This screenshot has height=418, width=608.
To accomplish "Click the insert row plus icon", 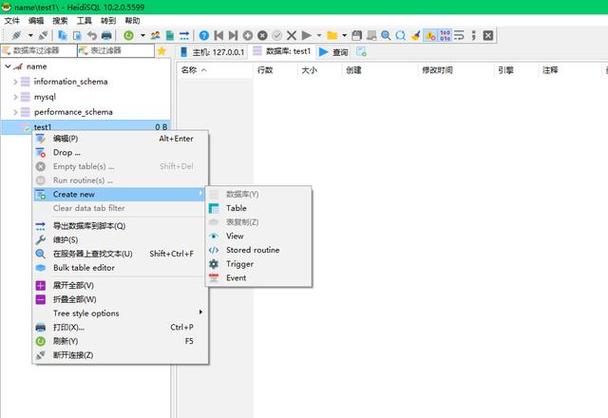I will pyautogui.click(x=248, y=36).
